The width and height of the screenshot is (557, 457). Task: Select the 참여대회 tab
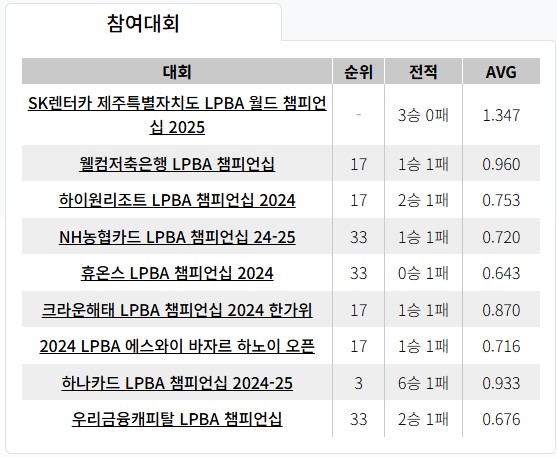143,23
